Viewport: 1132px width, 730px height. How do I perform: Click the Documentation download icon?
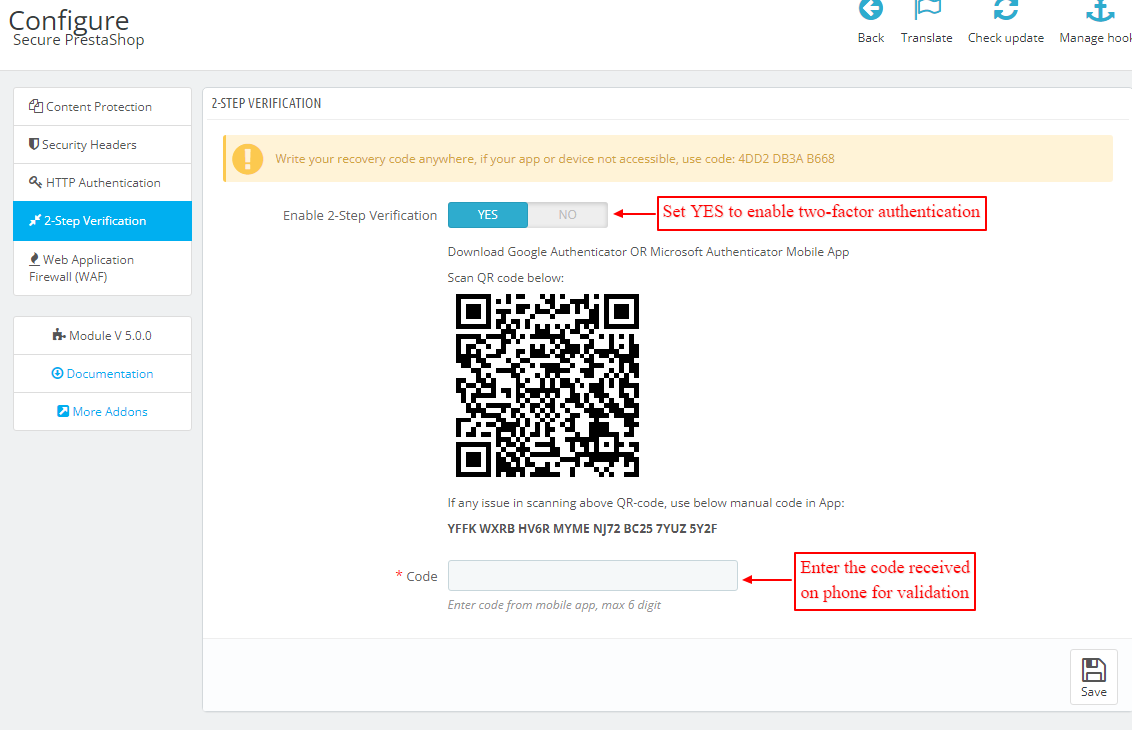[x=57, y=373]
